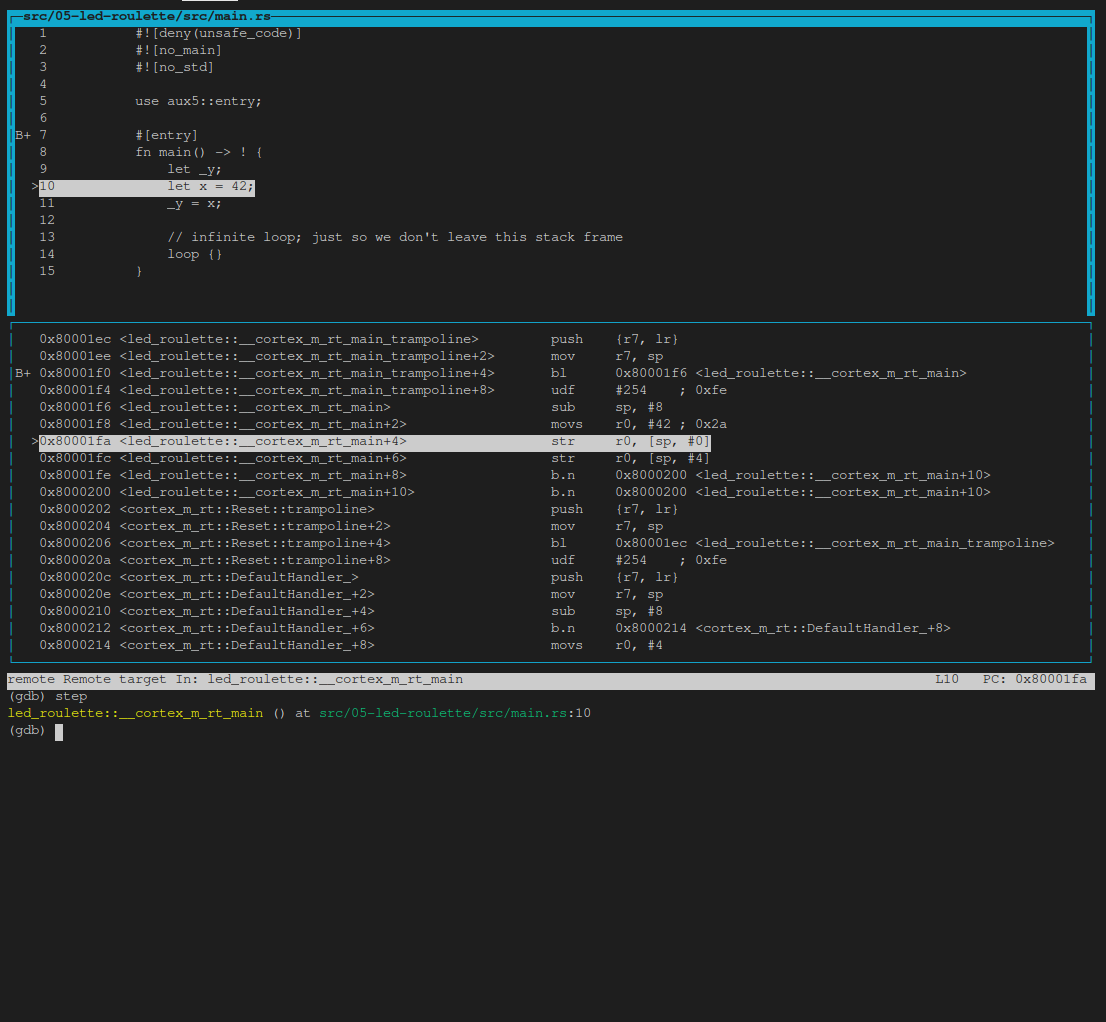The height and width of the screenshot is (1022, 1106).
Task: Click source line #![no_main]
Action: [x=178, y=50]
